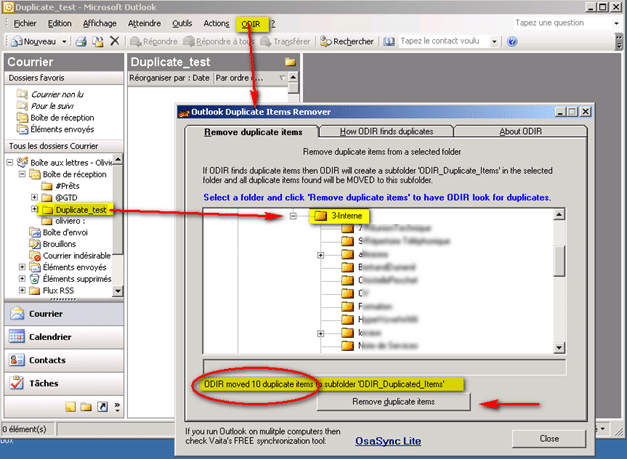Image resolution: width=627 pixels, height=459 pixels.
Task: Open the contact search dropdown arrow
Action: 494,41
